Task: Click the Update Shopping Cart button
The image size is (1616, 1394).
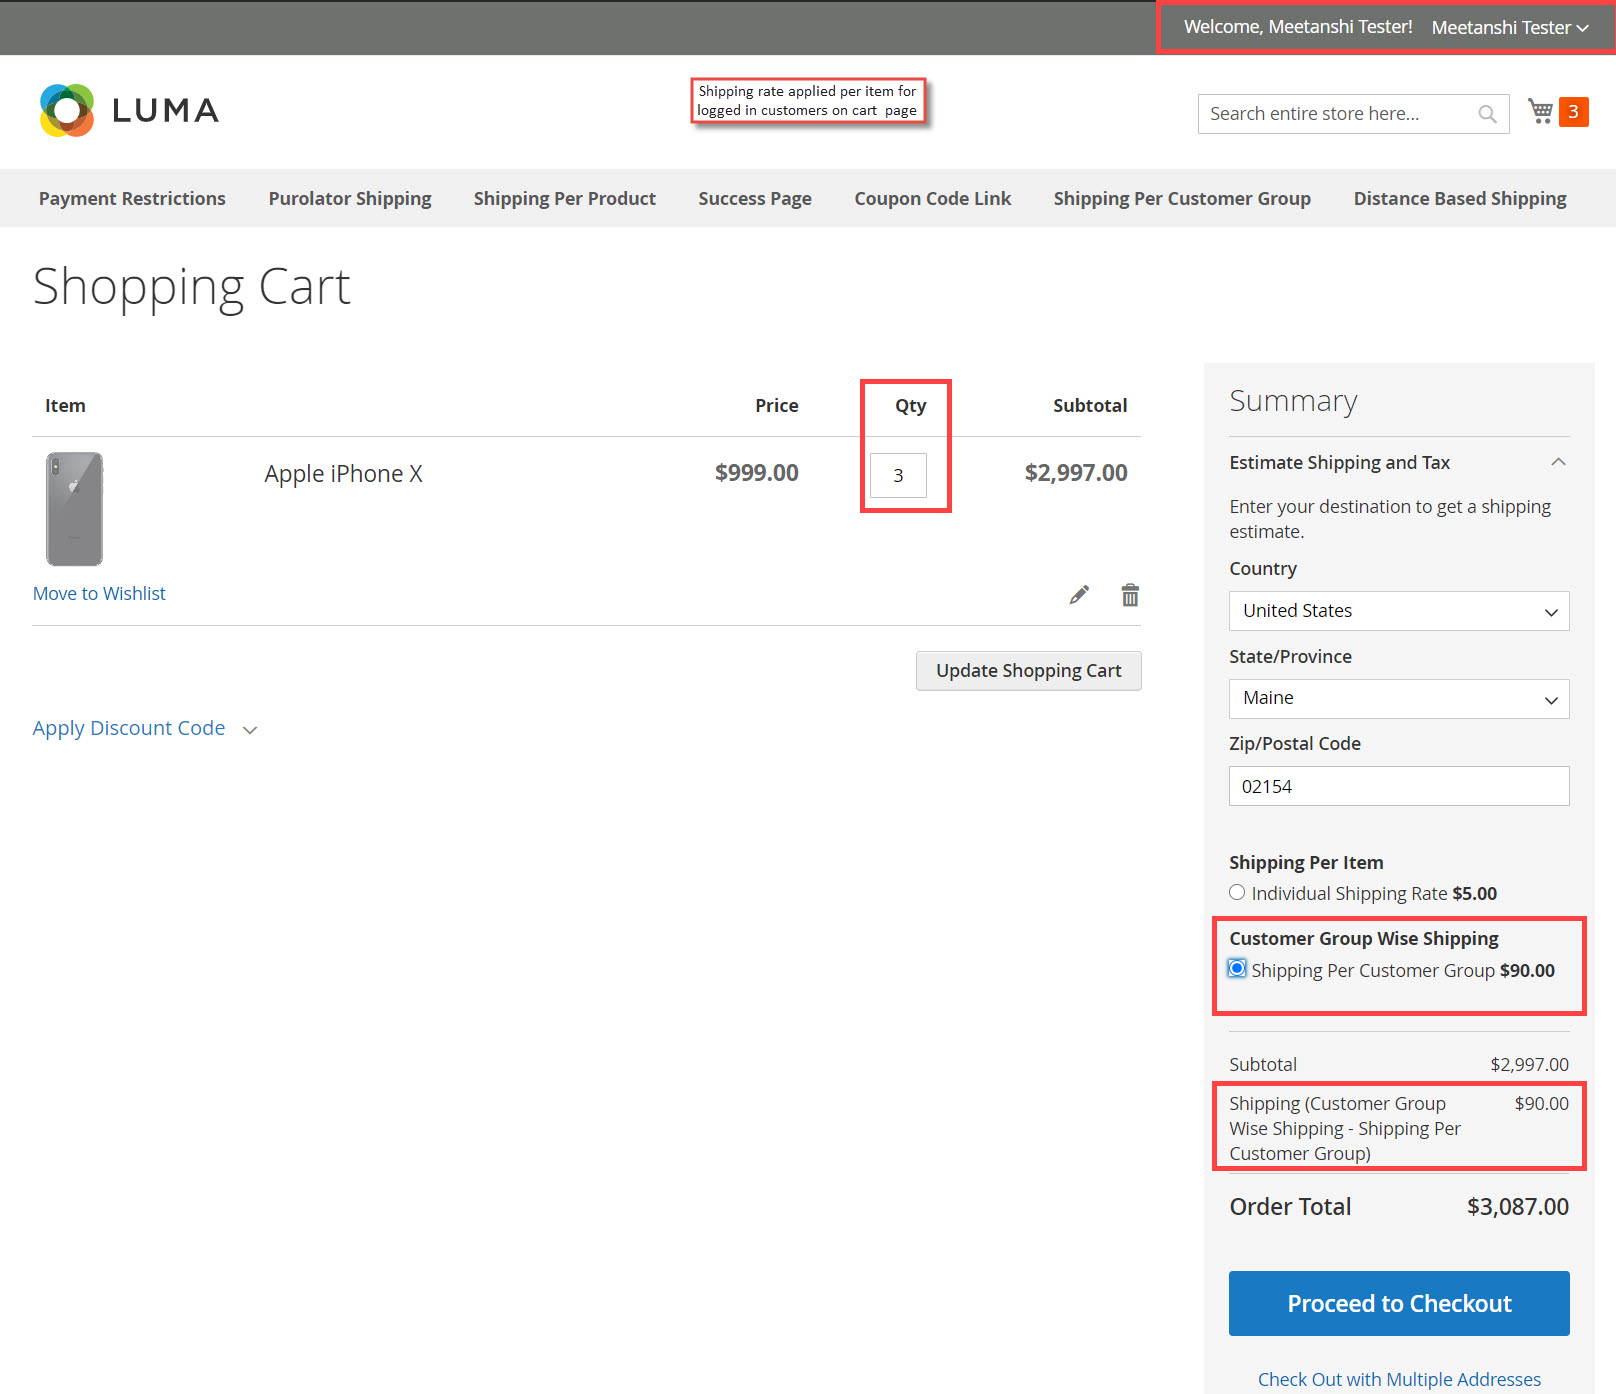Action: tap(1029, 671)
